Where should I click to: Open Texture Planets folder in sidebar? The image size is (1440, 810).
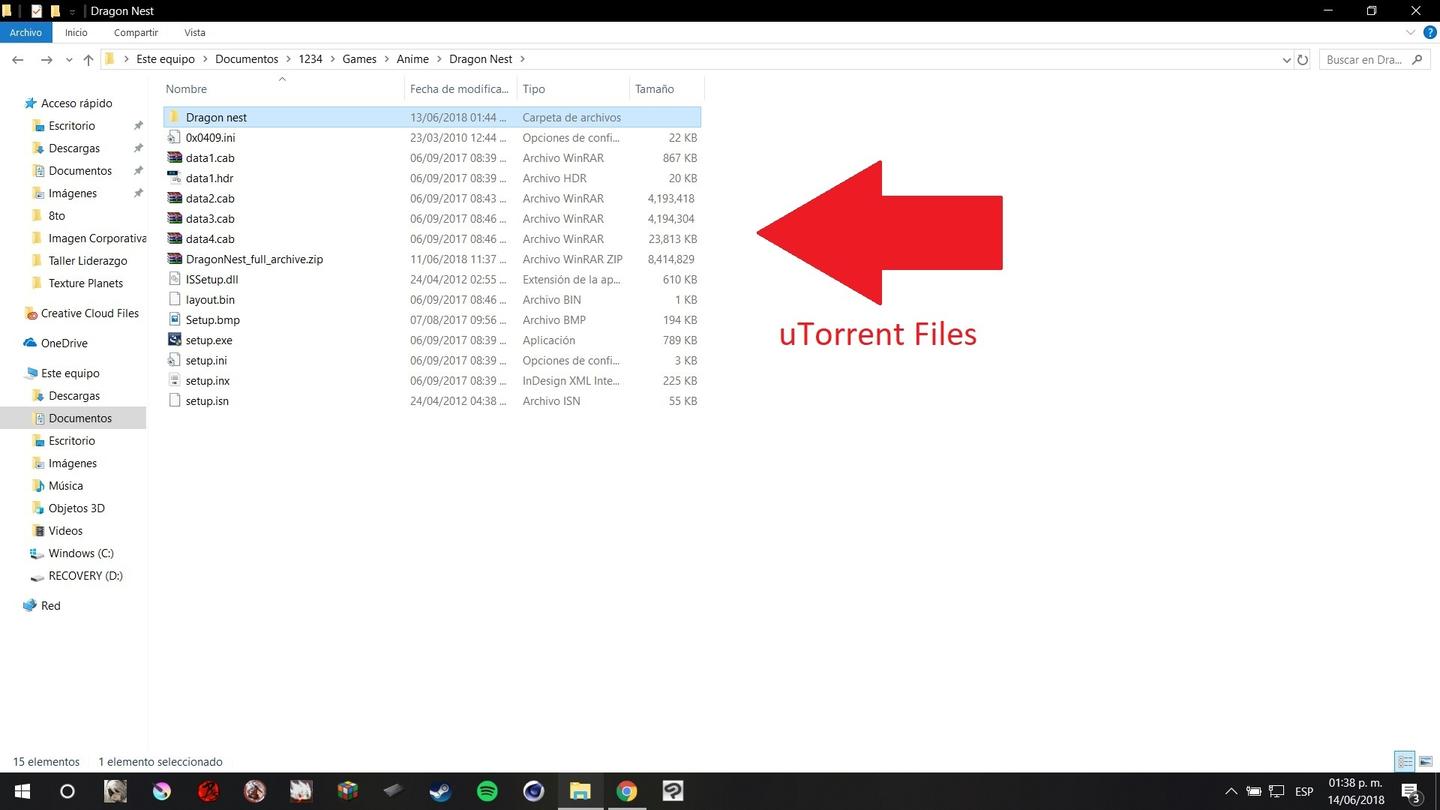(86, 283)
